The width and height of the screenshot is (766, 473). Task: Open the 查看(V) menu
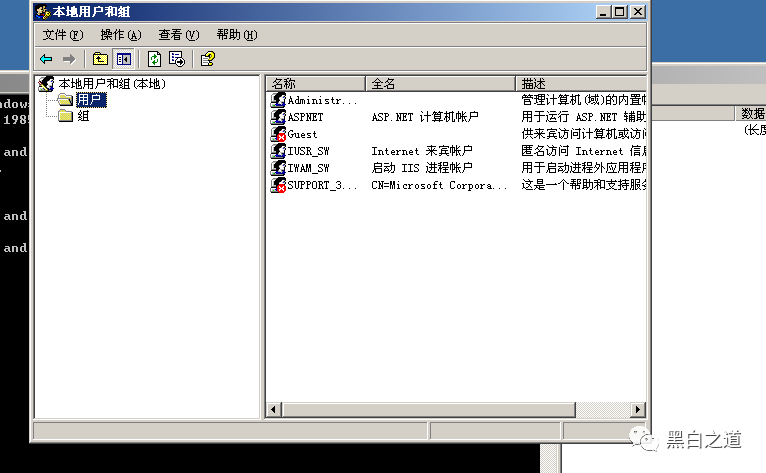(x=178, y=35)
